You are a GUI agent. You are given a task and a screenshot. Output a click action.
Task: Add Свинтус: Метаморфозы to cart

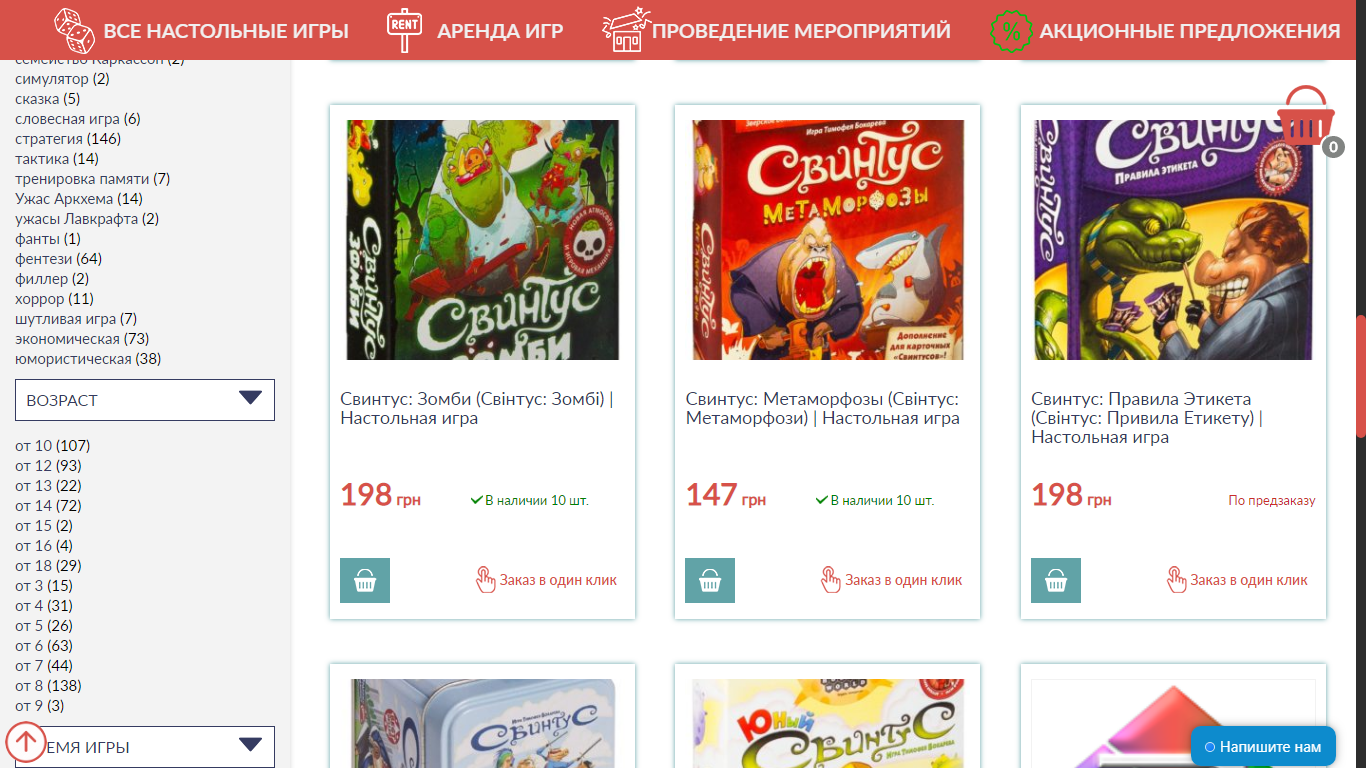tap(710, 580)
